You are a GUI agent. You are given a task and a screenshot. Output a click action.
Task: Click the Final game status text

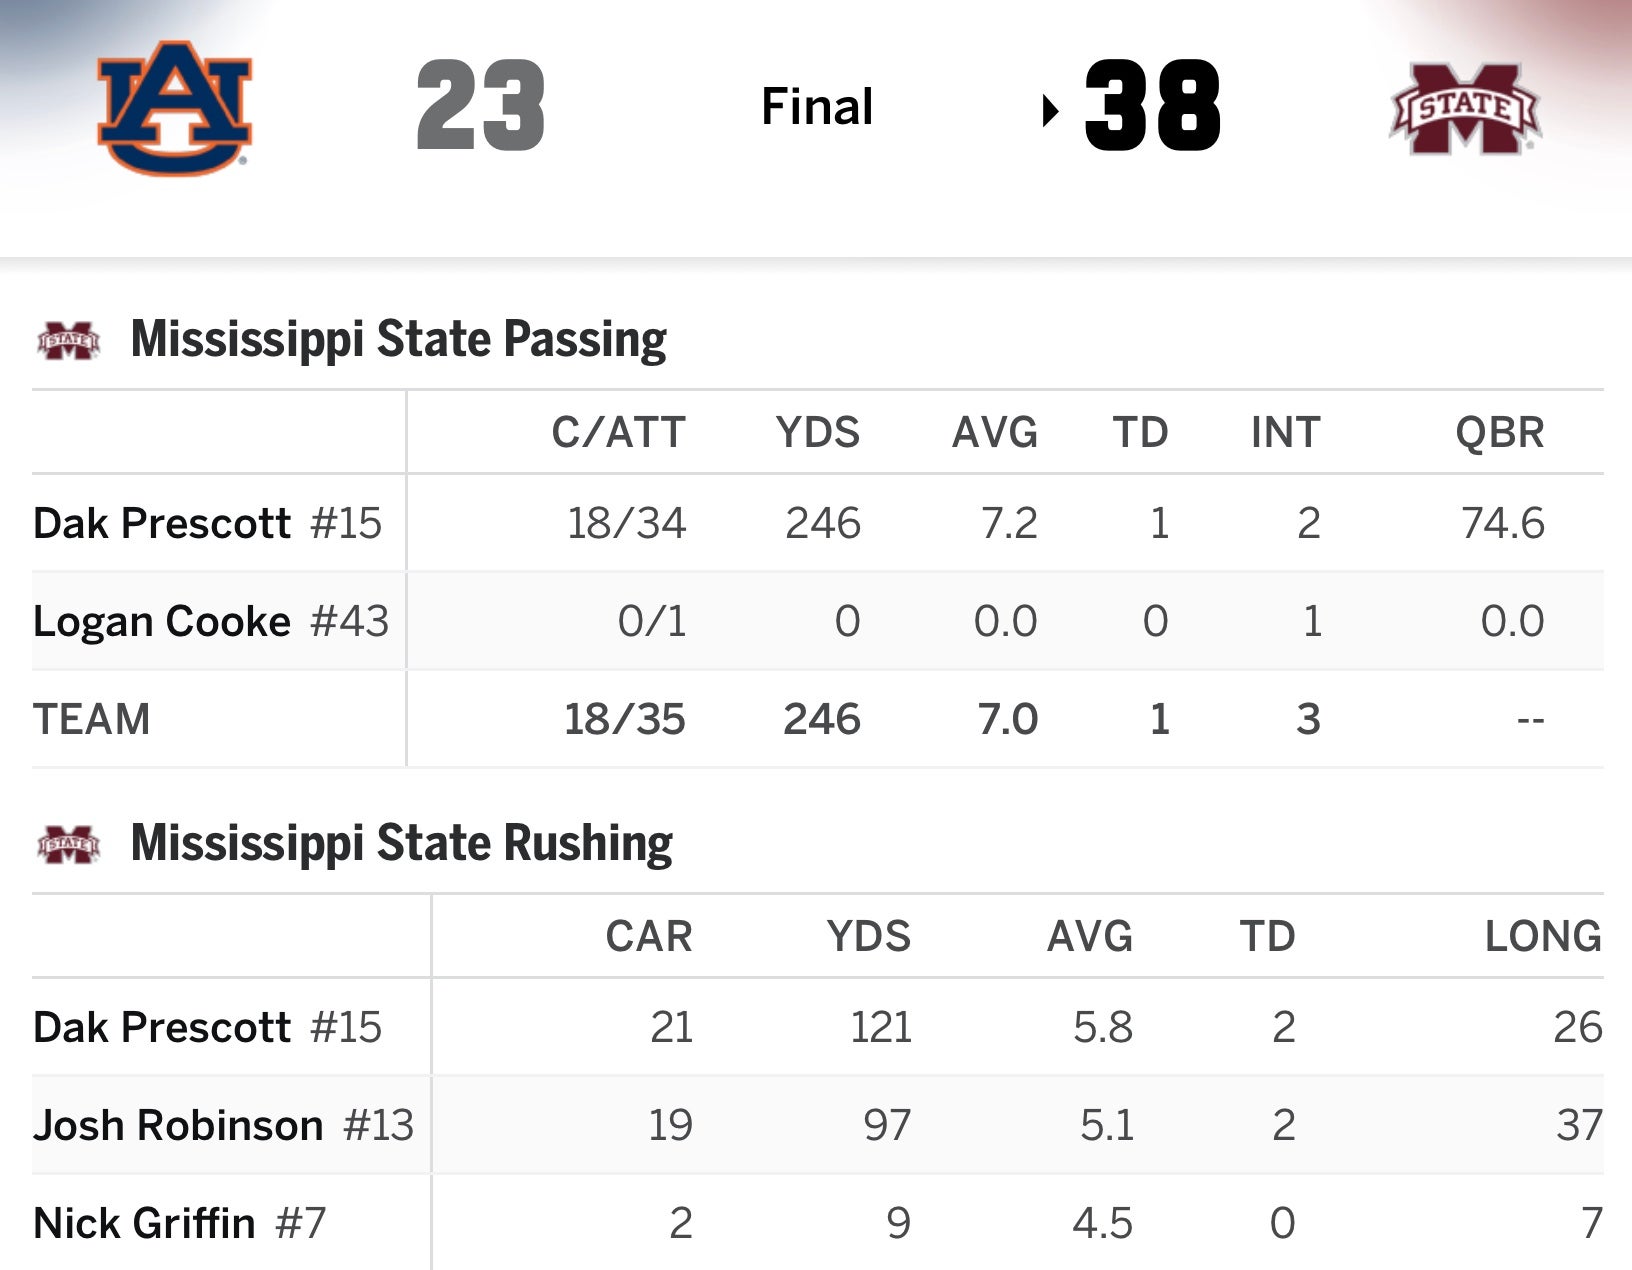tap(817, 107)
